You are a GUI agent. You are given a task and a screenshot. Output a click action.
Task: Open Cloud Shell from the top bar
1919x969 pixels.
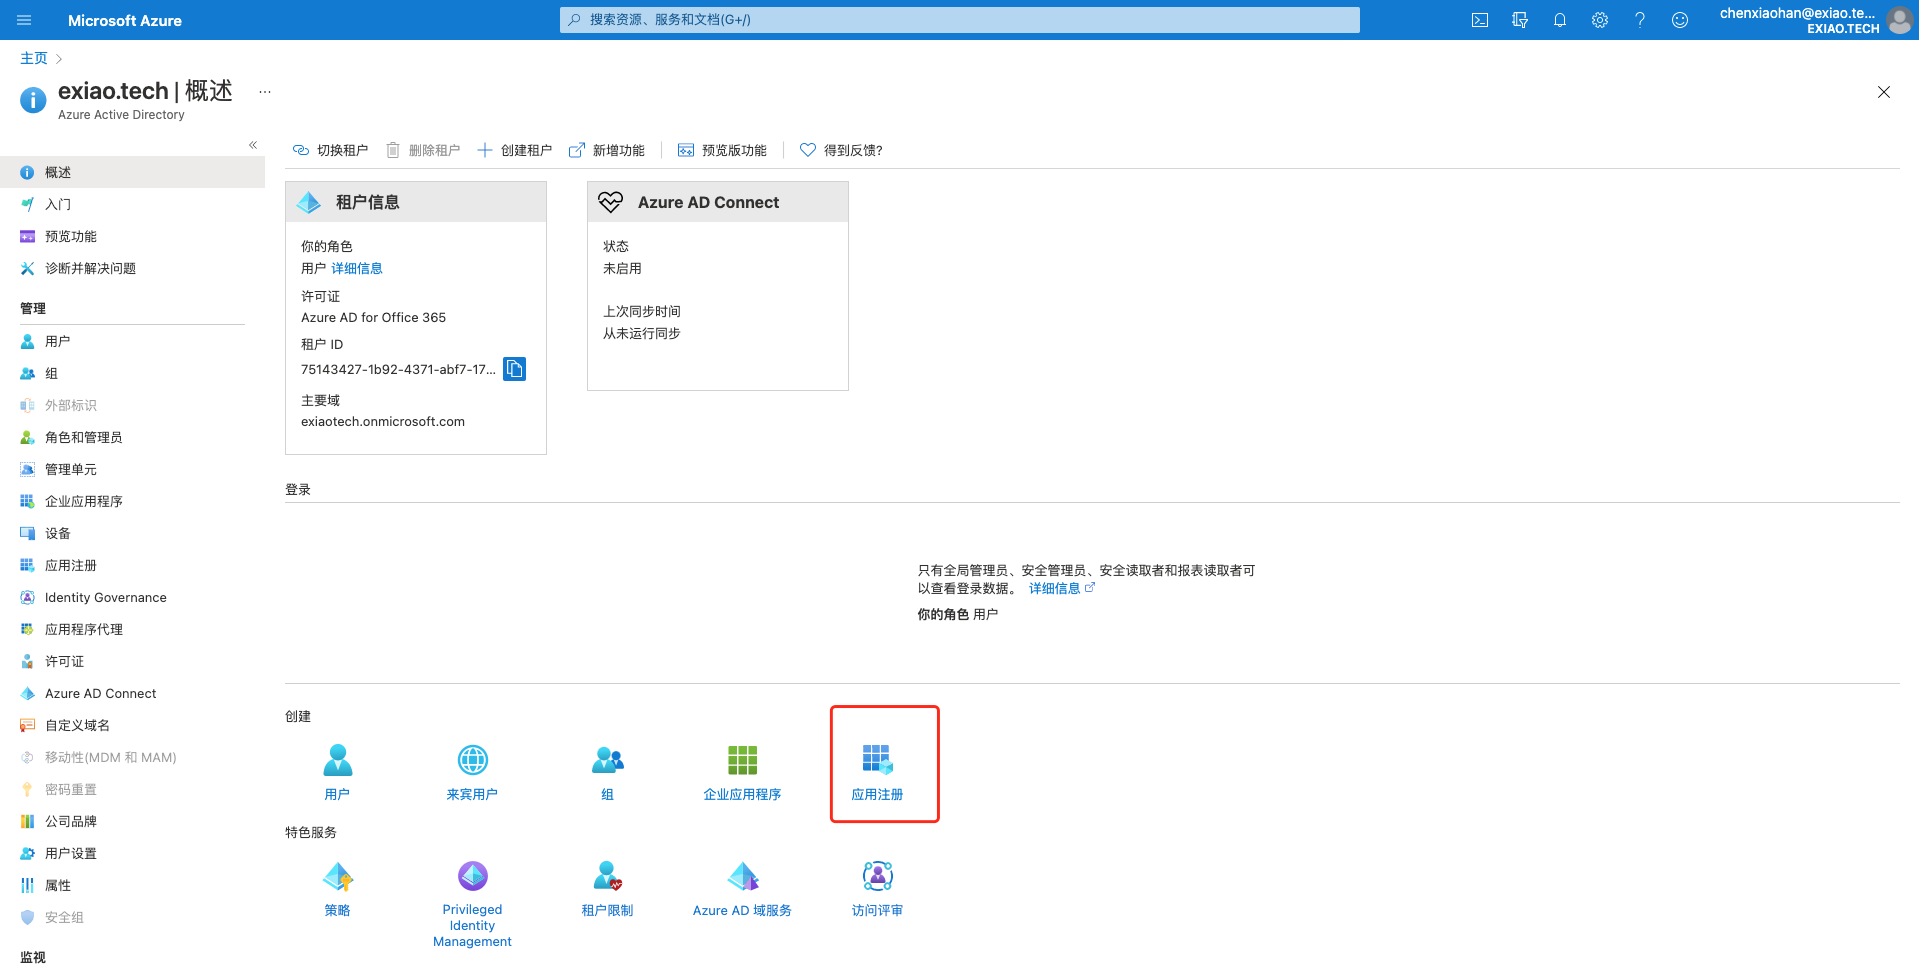click(1480, 20)
